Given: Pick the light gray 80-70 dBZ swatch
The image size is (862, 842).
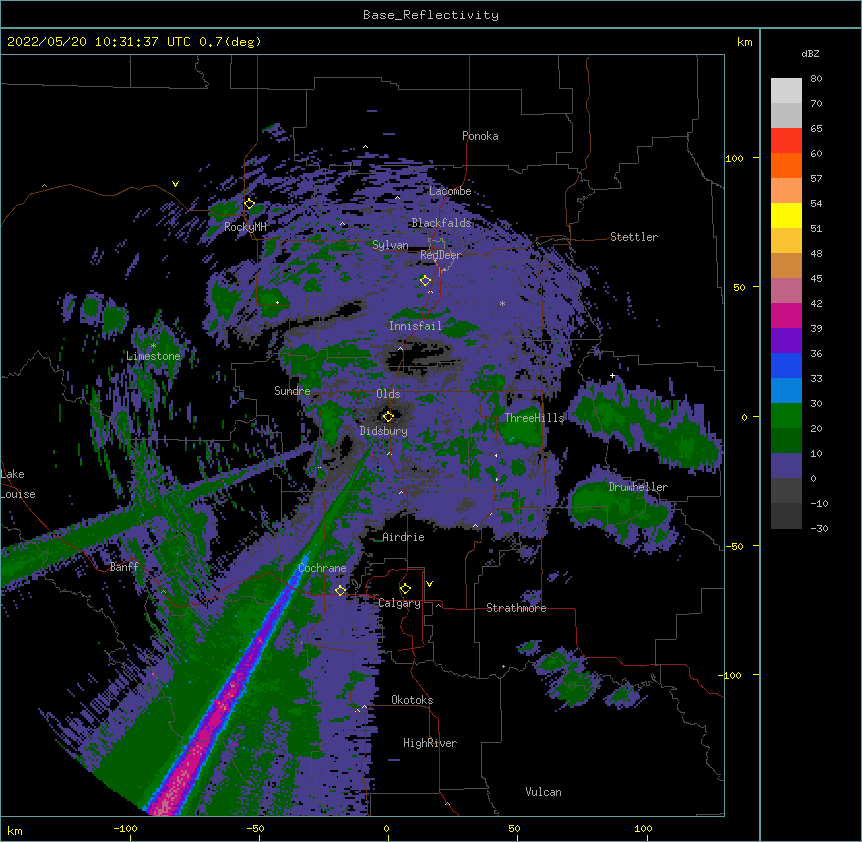Looking at the screenshot, I should 786,91.
